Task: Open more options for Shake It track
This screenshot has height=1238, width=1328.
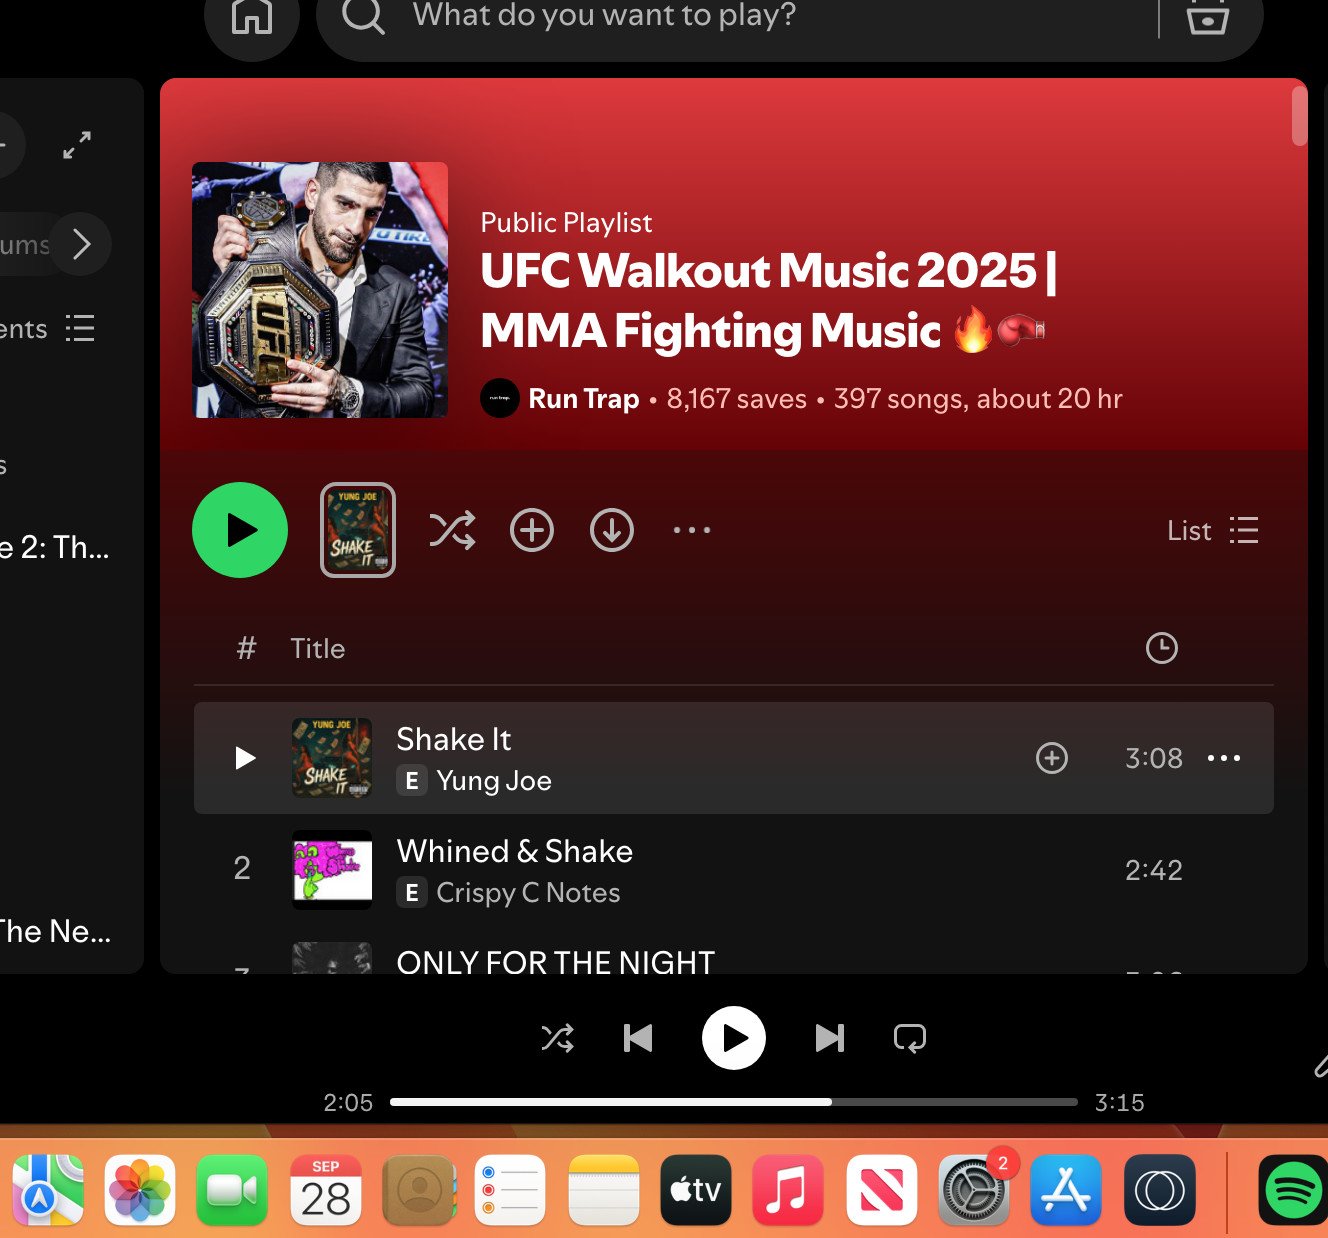Action: [x=1224, y=758]
